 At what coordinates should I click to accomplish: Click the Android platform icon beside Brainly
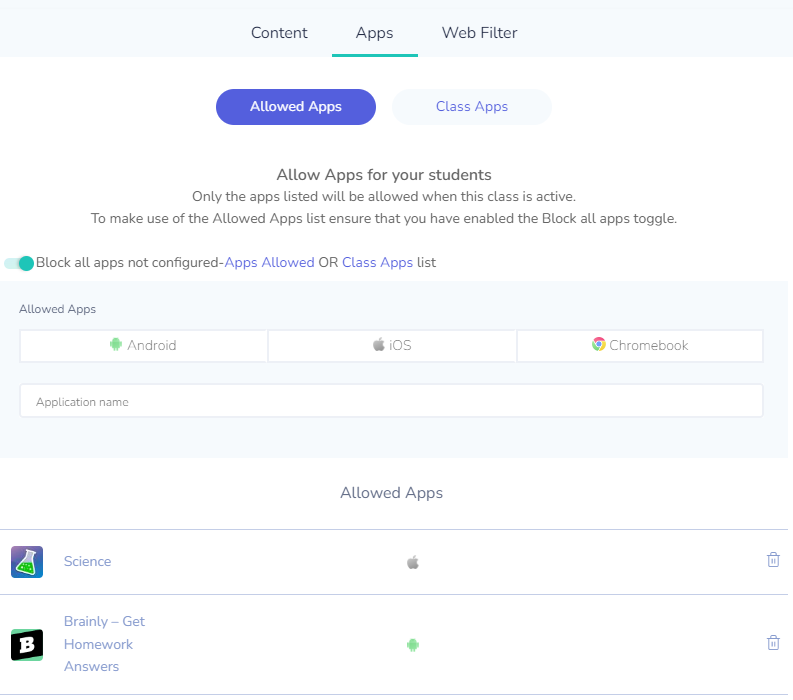point(413,645)
